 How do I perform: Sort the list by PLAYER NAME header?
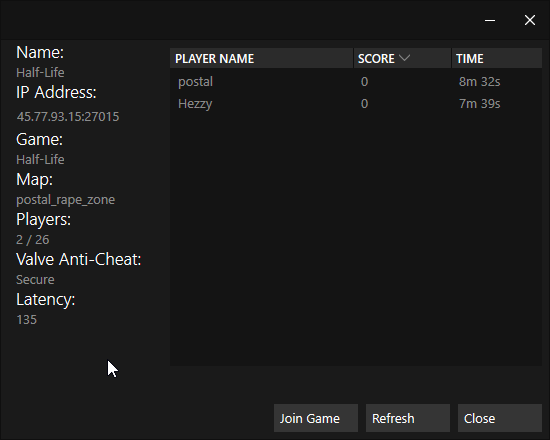click(261, 58)
